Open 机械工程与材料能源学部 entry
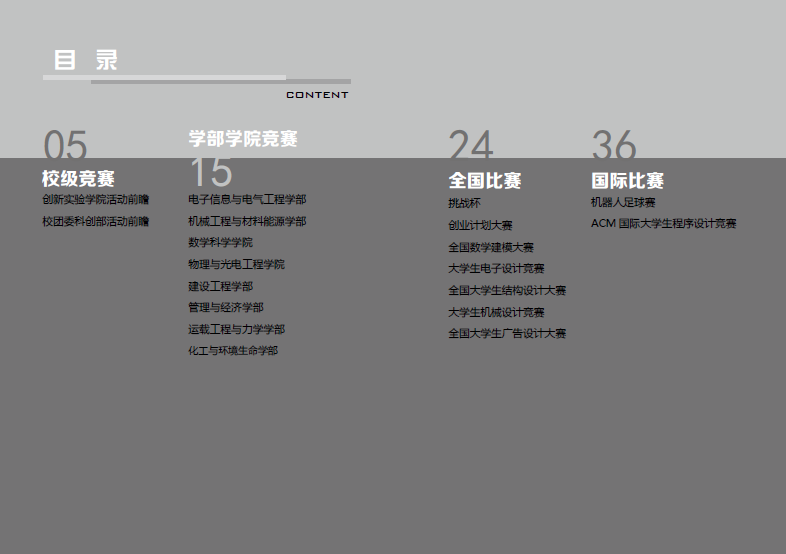The width and height of the screenshot is (786, 554). point(247,222)
